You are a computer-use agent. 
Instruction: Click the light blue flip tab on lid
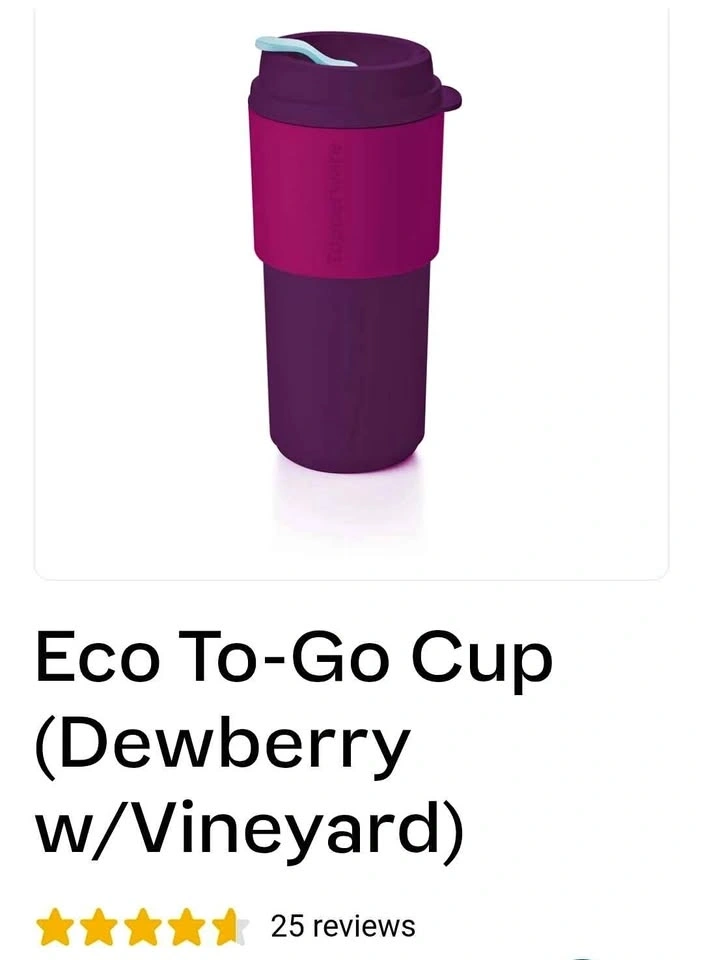(x=306, y=51)
